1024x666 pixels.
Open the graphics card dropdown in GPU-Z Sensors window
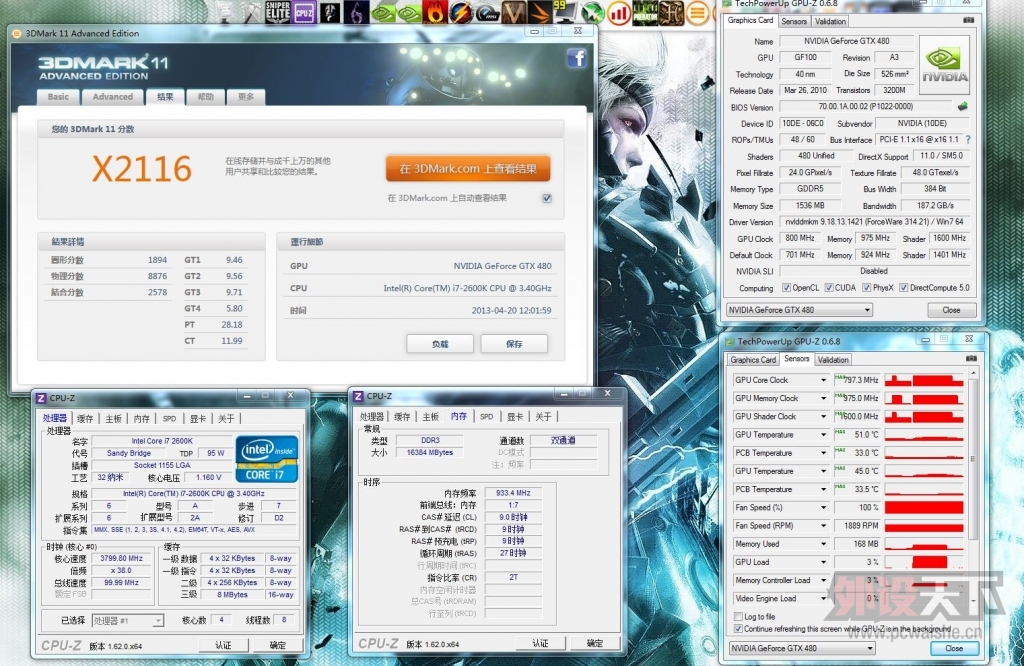coord(802,648)
